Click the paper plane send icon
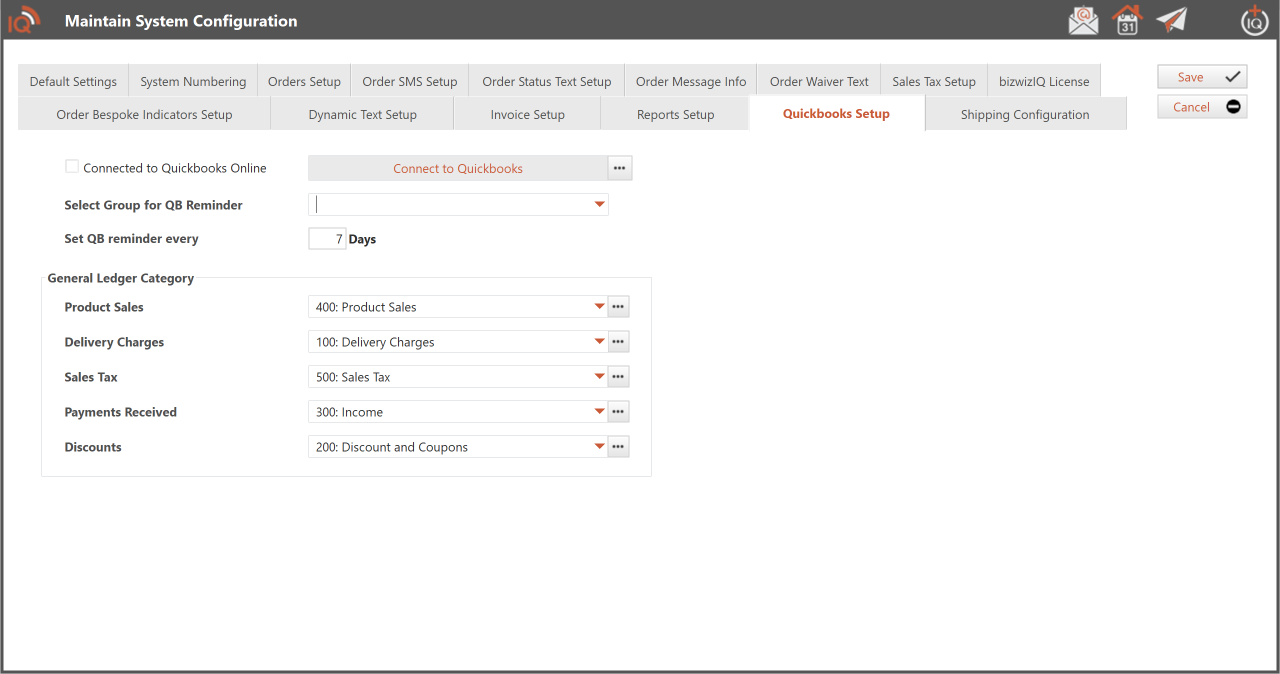The image size is (1280, 674). click(x=1171, y=20)
